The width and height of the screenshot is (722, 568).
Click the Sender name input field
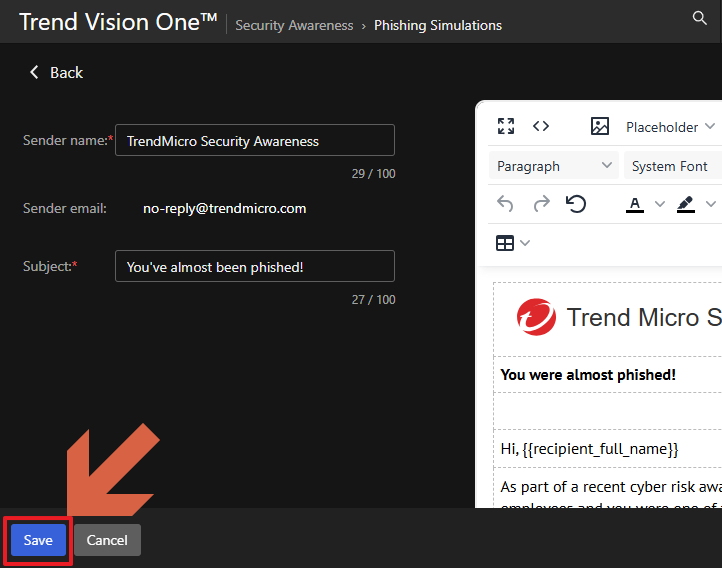[255, 141]
